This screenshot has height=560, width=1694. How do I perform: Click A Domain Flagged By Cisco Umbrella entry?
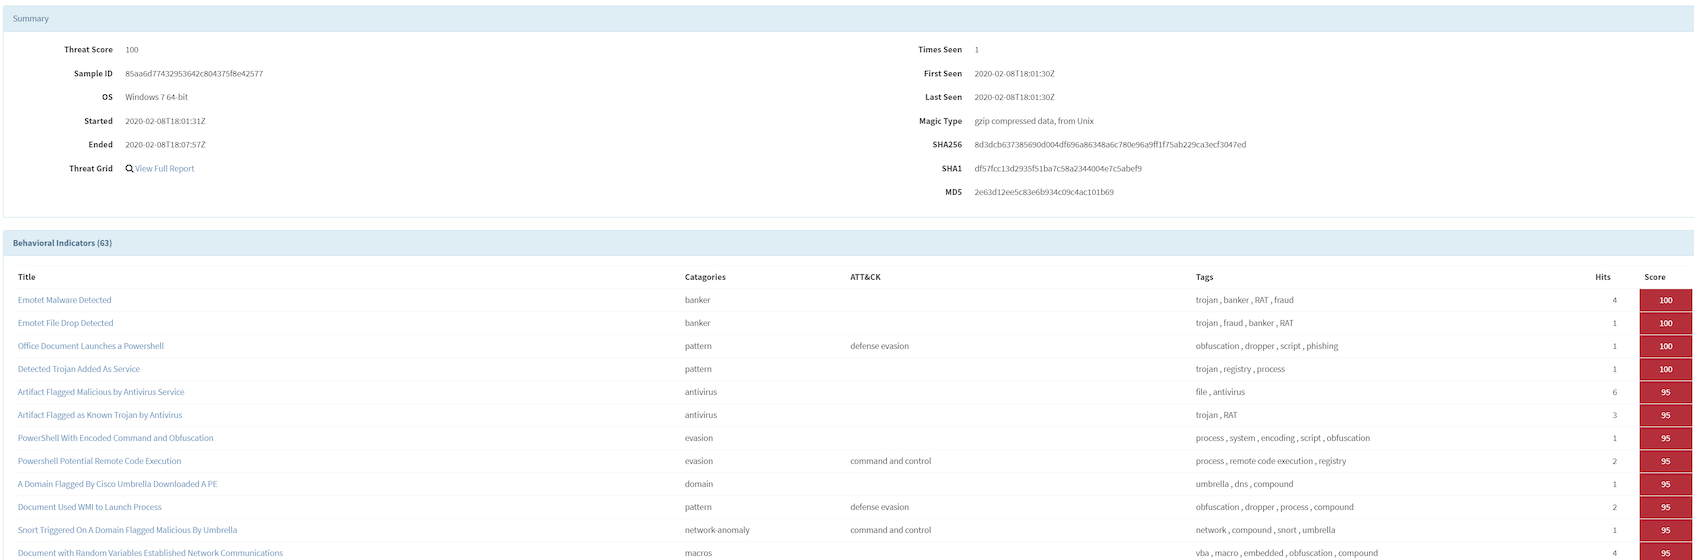pos(118,484)
